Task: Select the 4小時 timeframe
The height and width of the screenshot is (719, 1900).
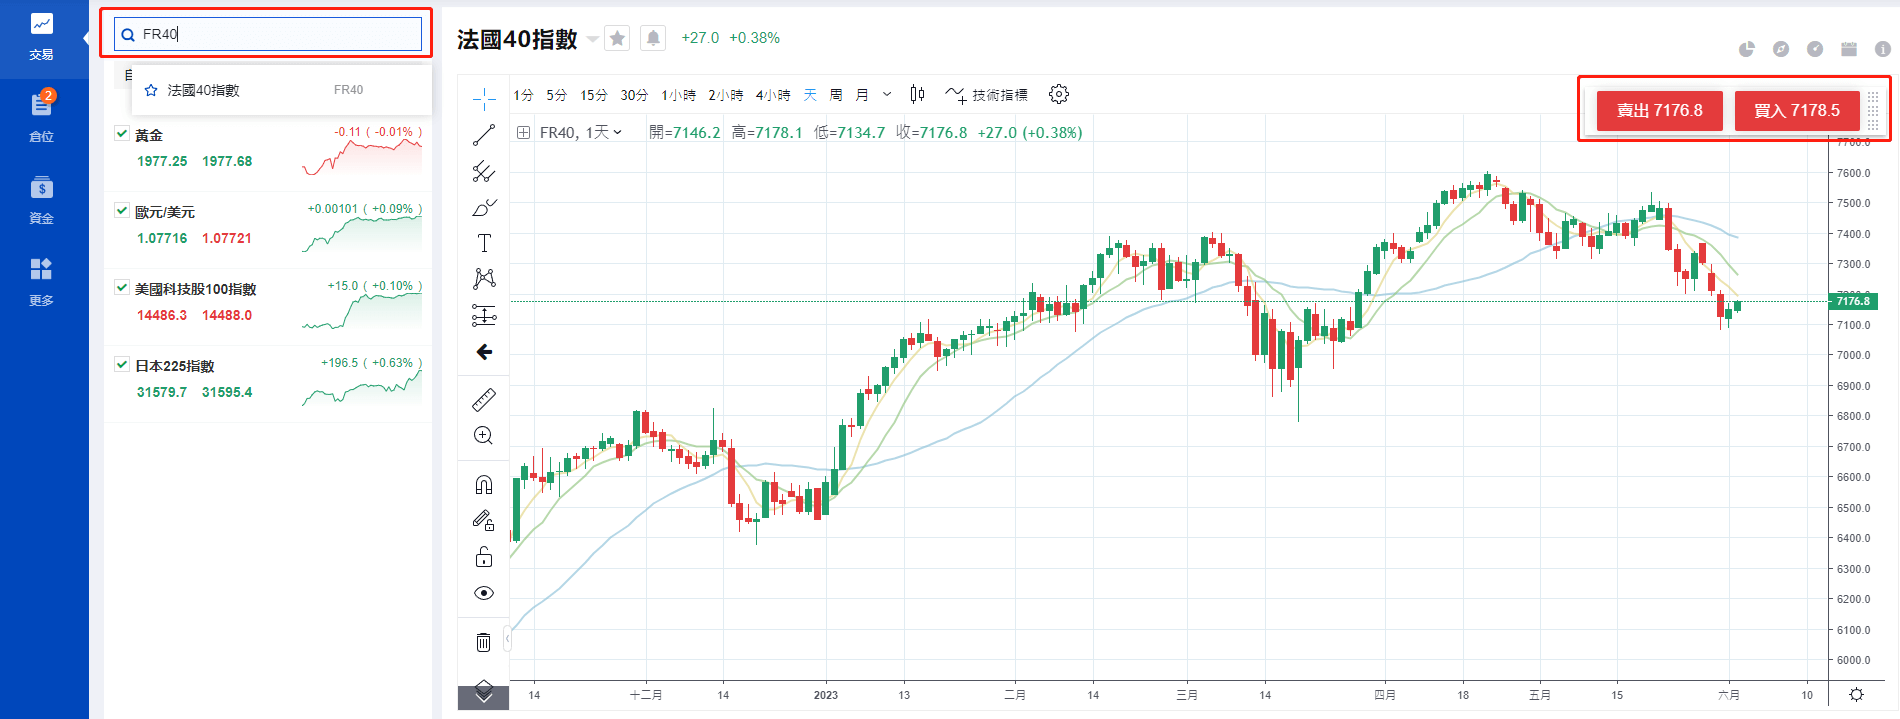Action: pos(772,95)
